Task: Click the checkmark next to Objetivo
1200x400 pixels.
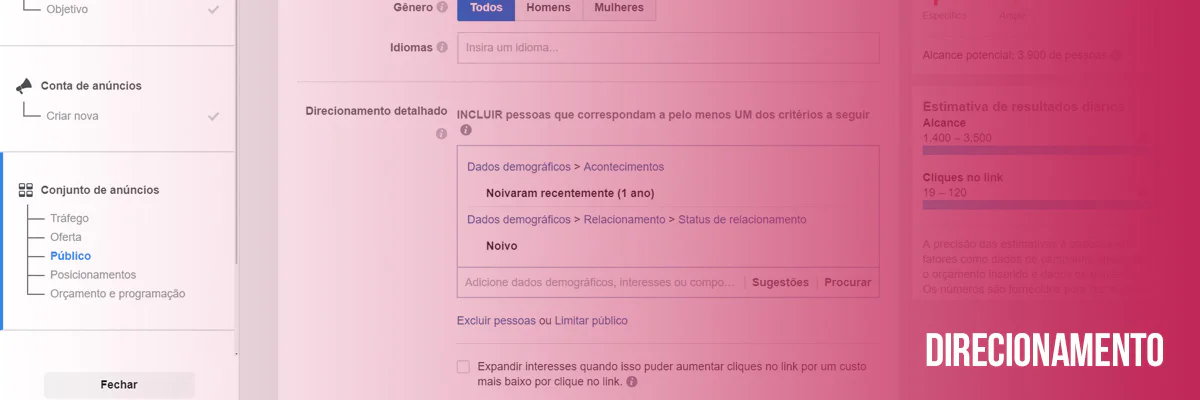Action: coord(213,9)
